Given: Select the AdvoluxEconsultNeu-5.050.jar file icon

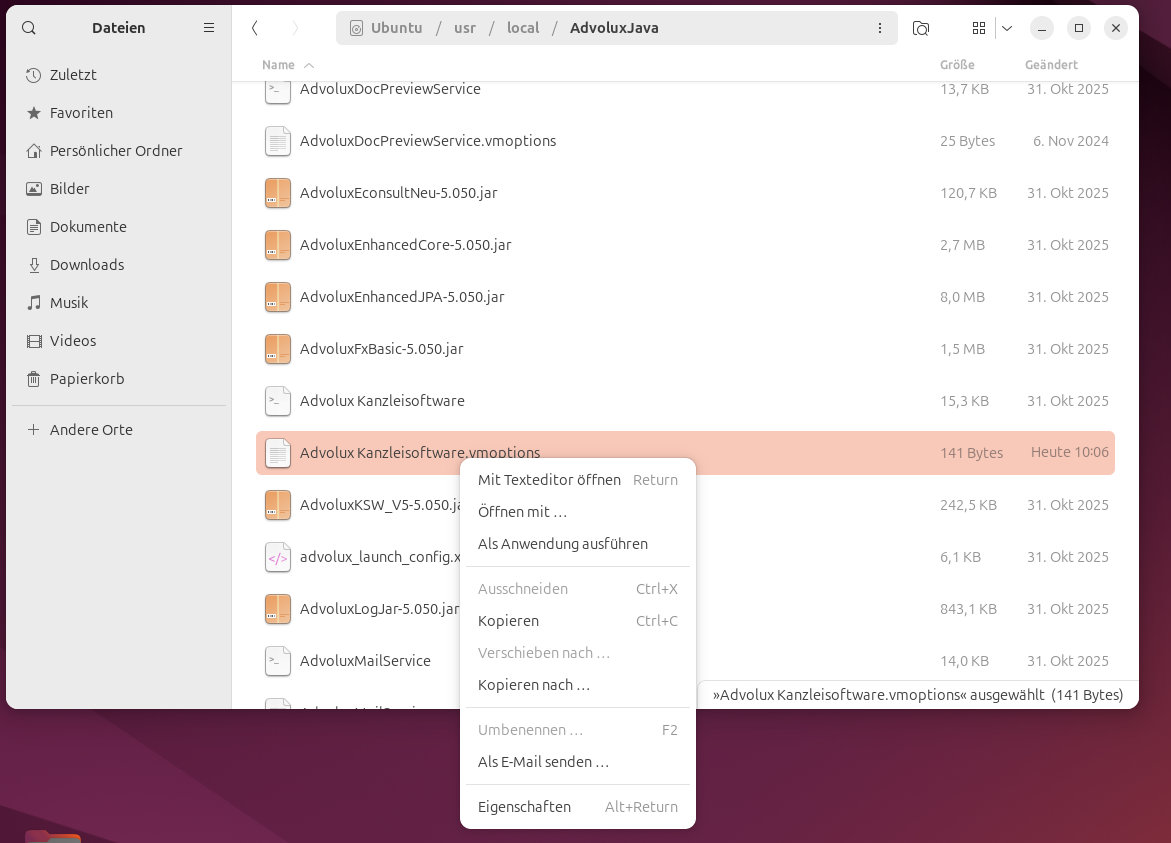Looking at the screenshot, I should click(x=278, y=193).
